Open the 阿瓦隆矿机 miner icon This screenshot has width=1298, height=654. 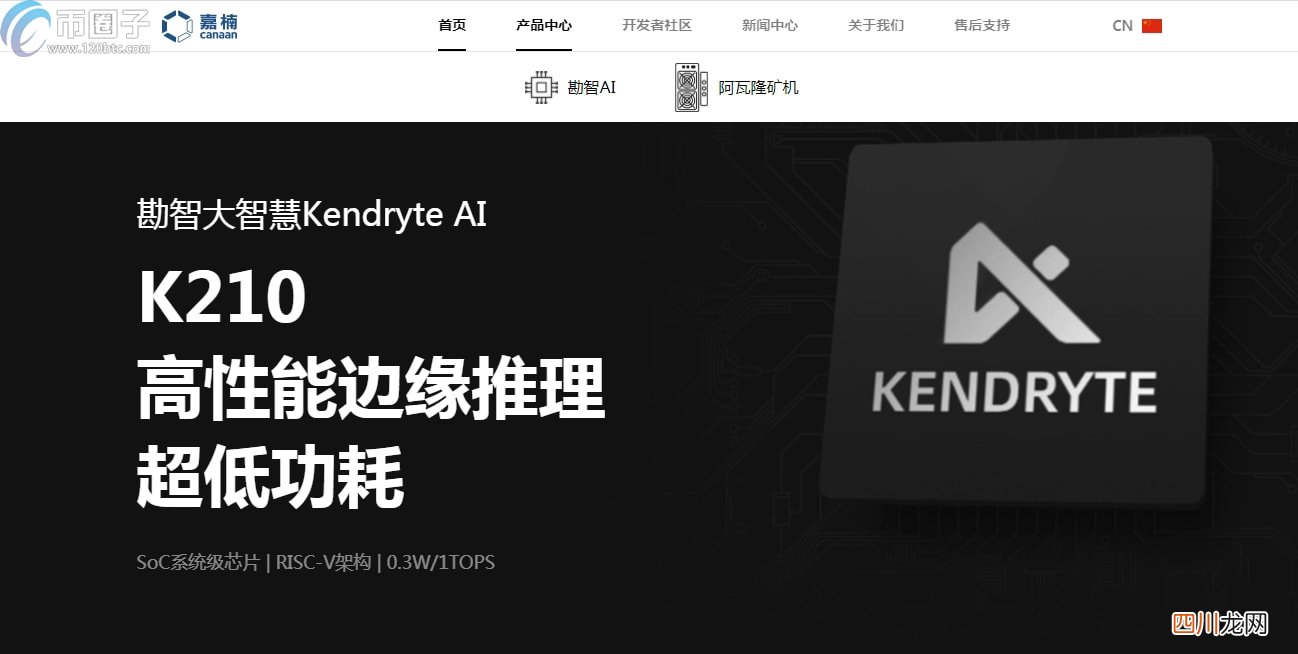pos(692,87)
